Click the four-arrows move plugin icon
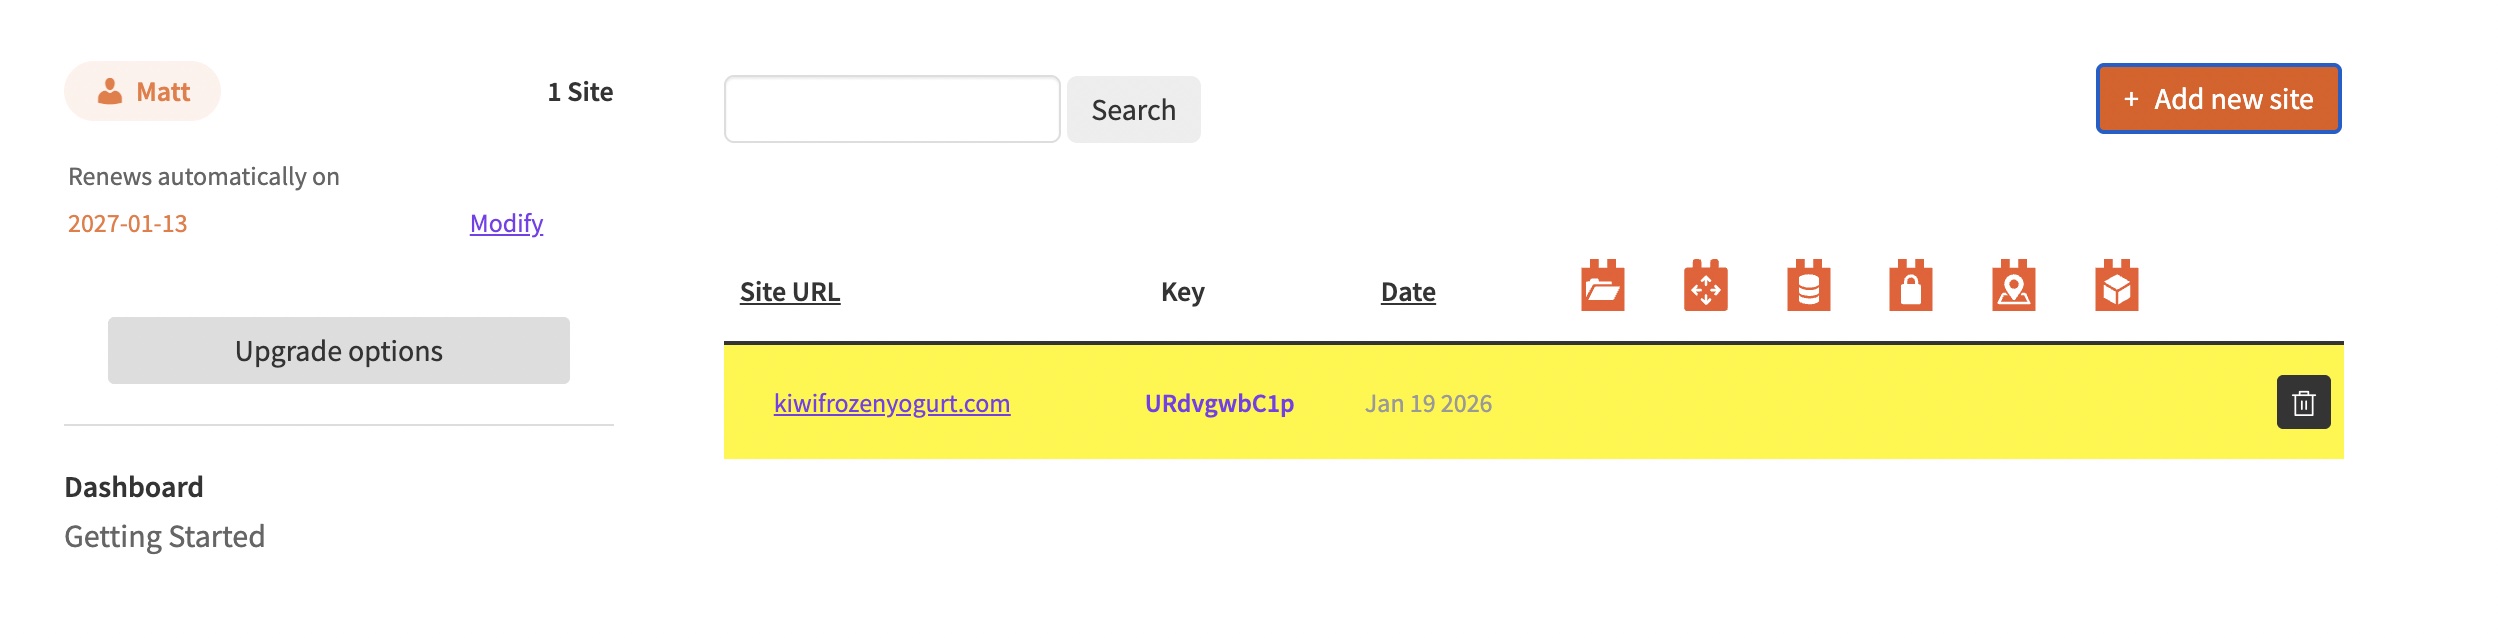Image resolution: width=2498 pixels, height=638 pixels. pos(1705,287)
